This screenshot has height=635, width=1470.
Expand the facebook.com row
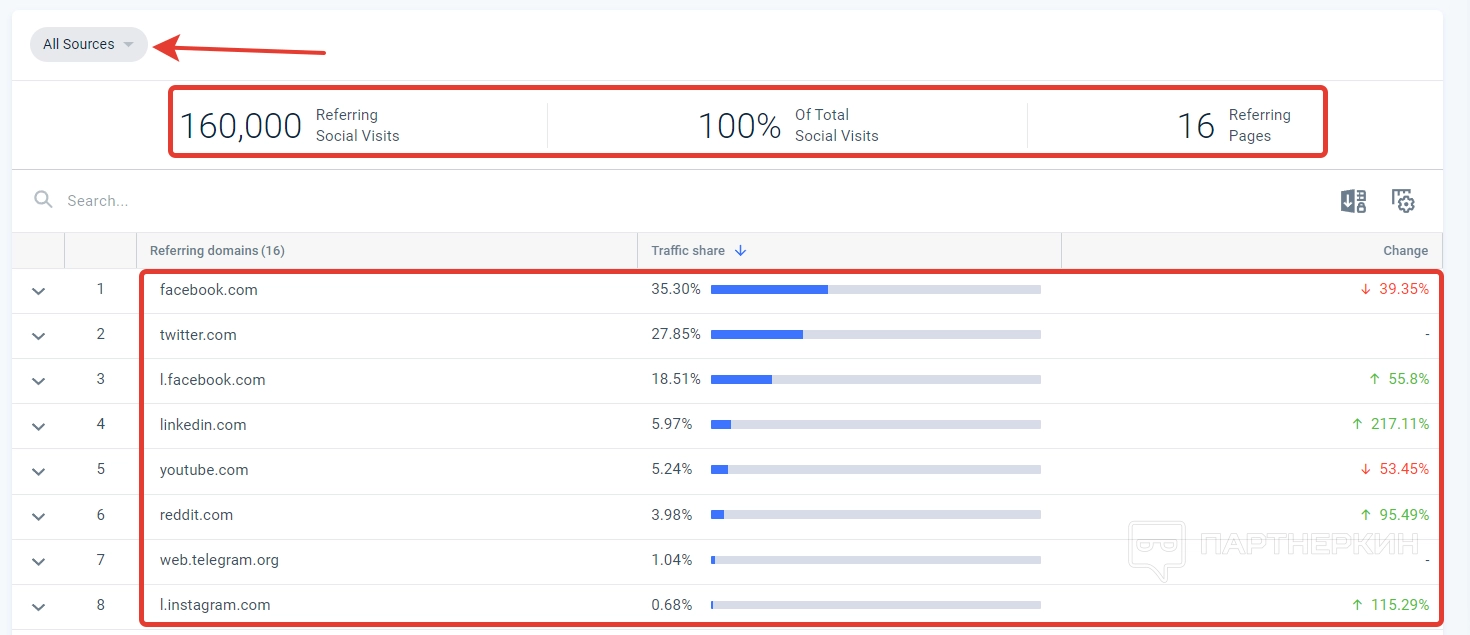[38, 291]
